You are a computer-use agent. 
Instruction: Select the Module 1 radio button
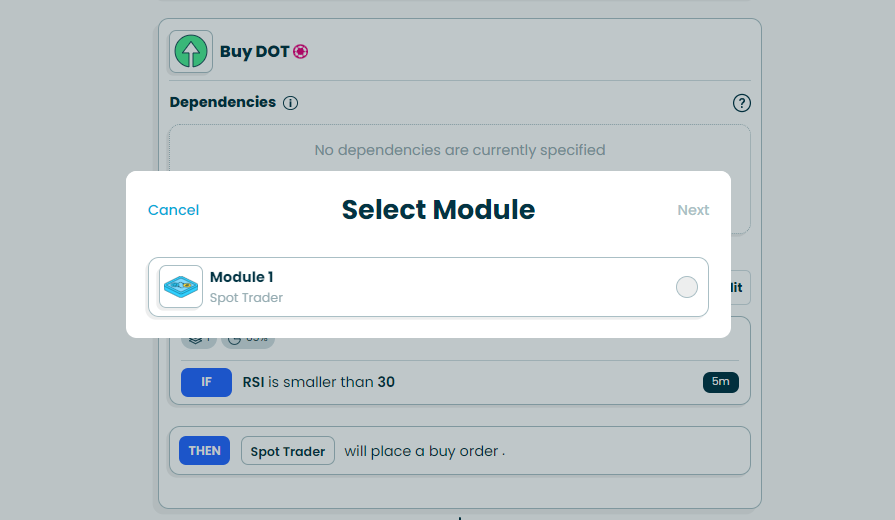pyautogui.click(x=687, y=287)
